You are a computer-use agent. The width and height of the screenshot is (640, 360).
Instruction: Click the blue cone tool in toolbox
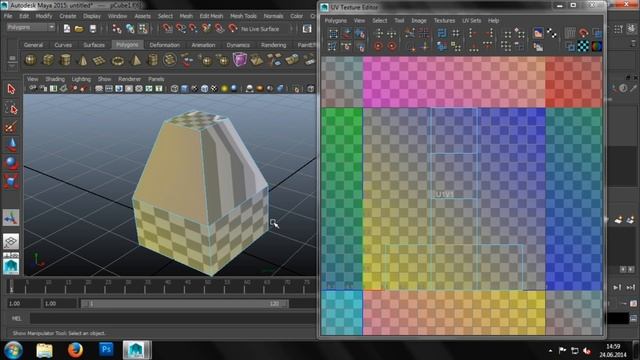(11, 145)
